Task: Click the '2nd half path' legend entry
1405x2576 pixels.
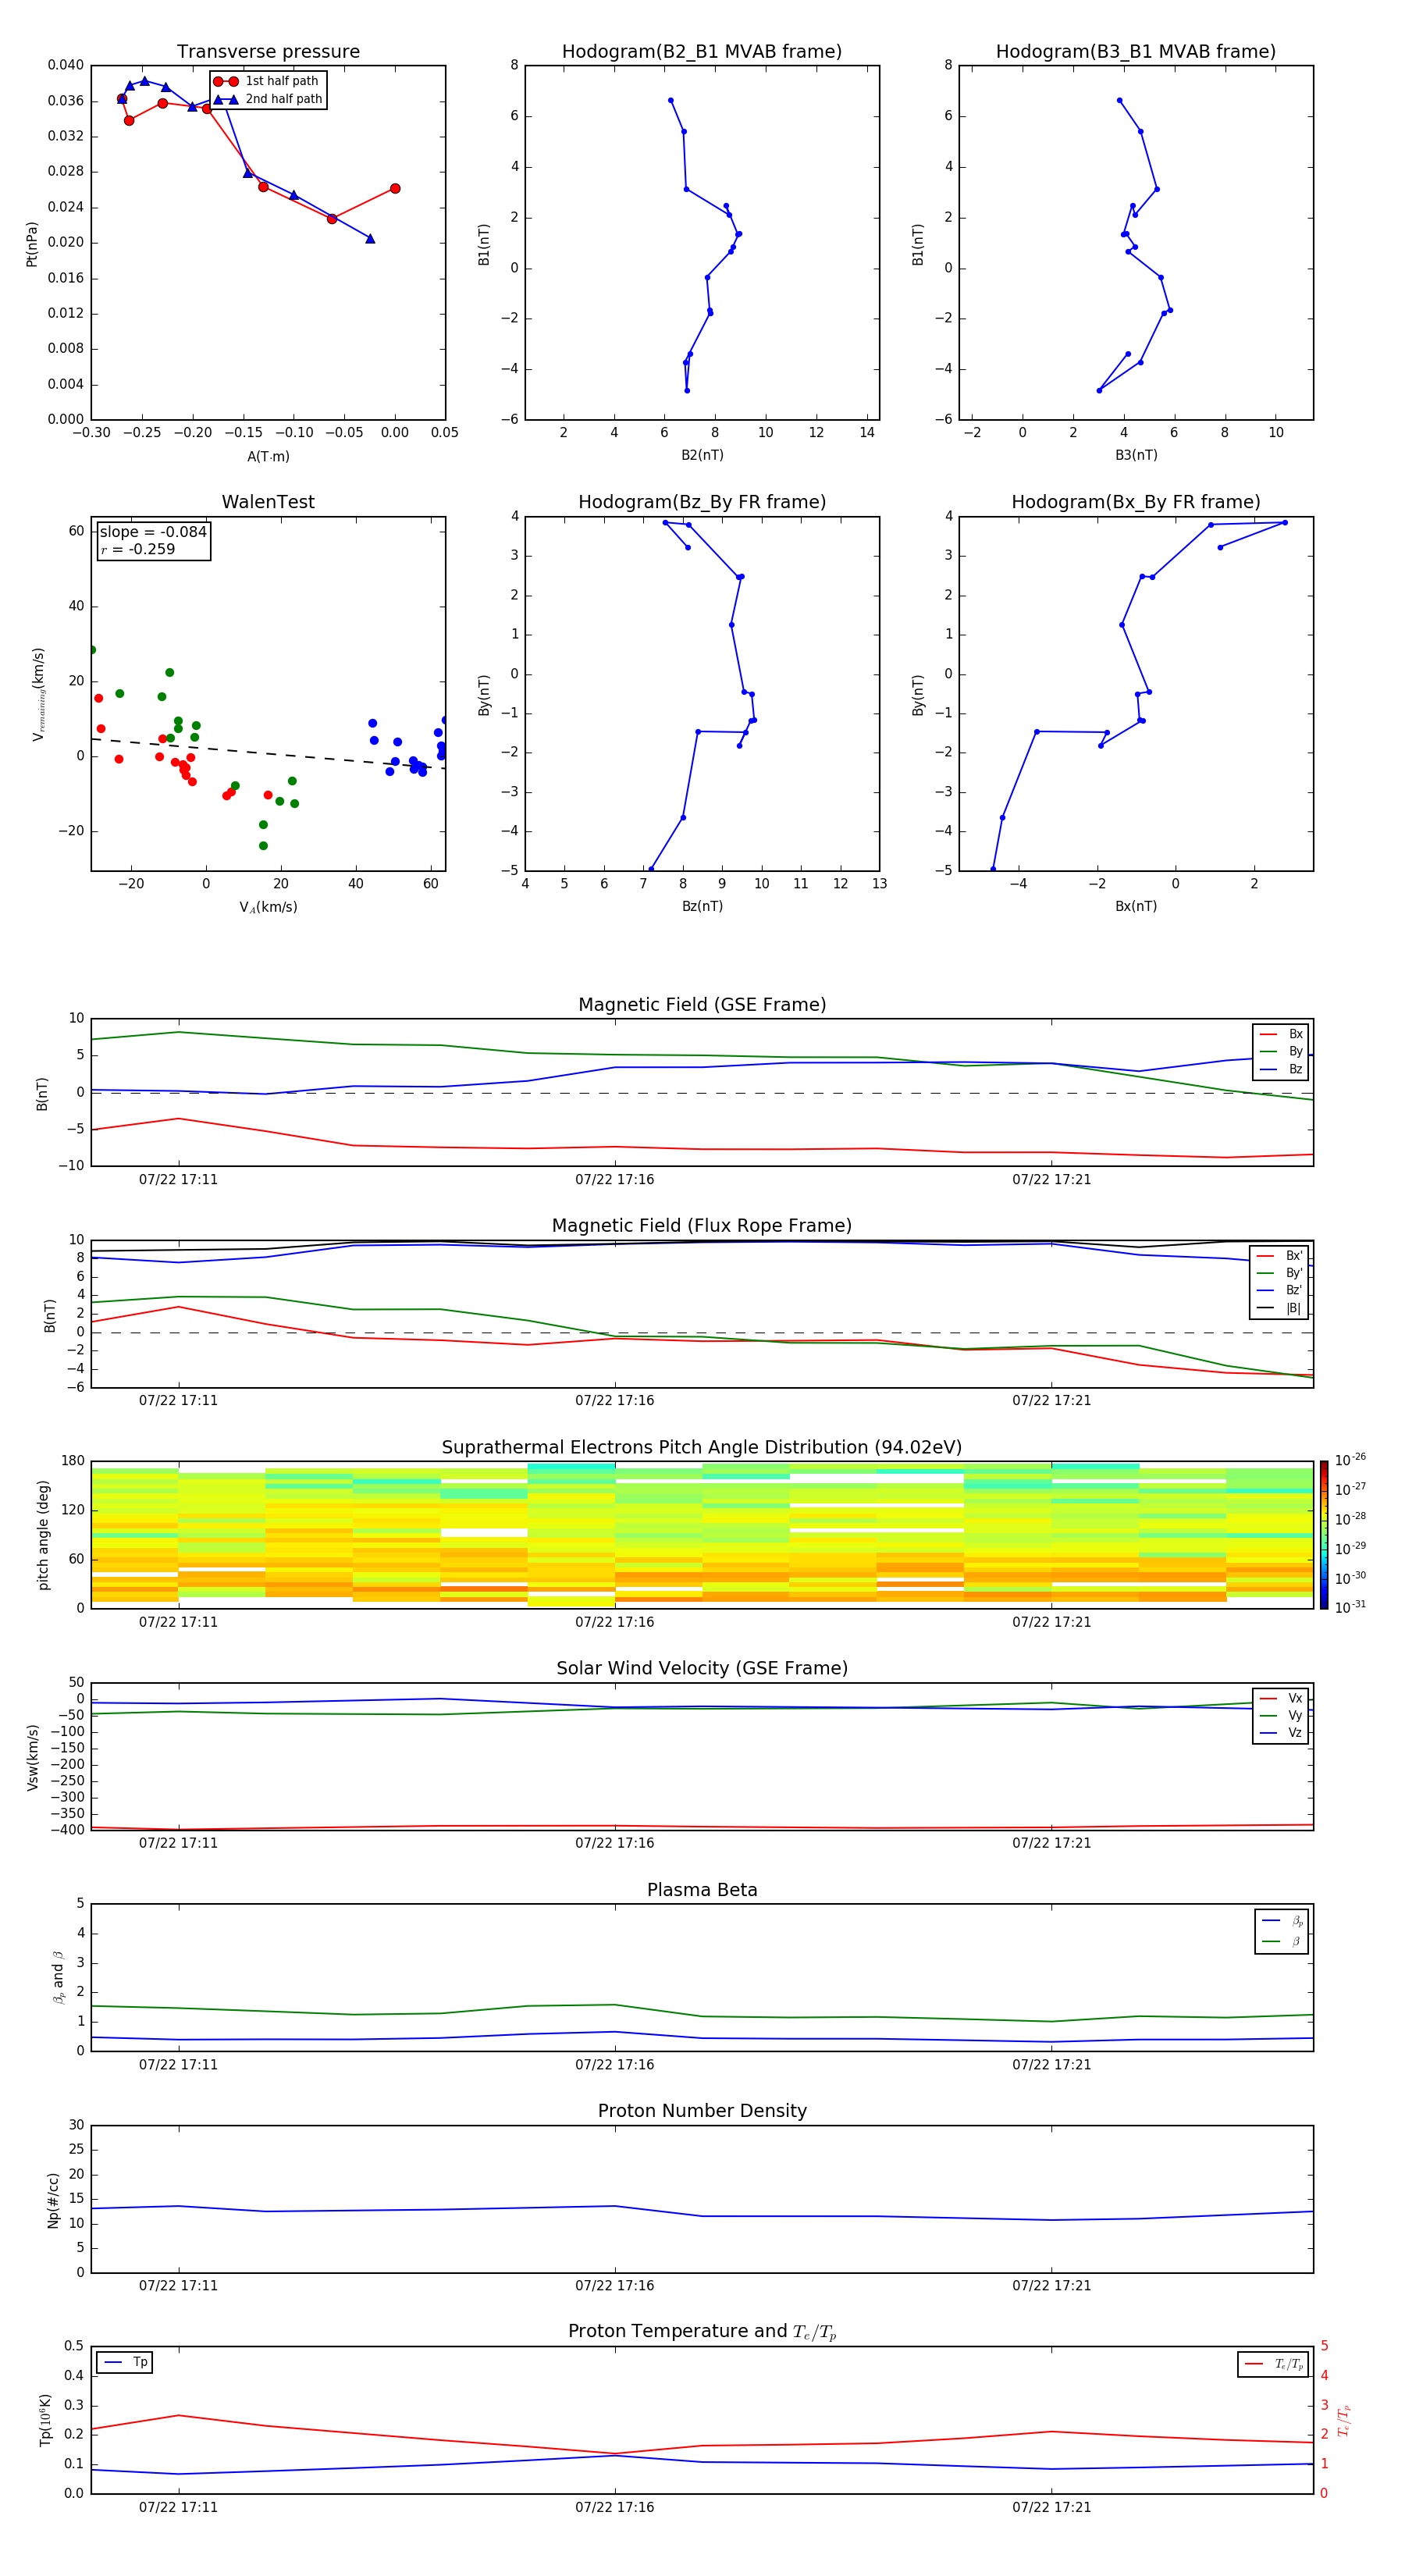Action: click(x=268, y=99)
